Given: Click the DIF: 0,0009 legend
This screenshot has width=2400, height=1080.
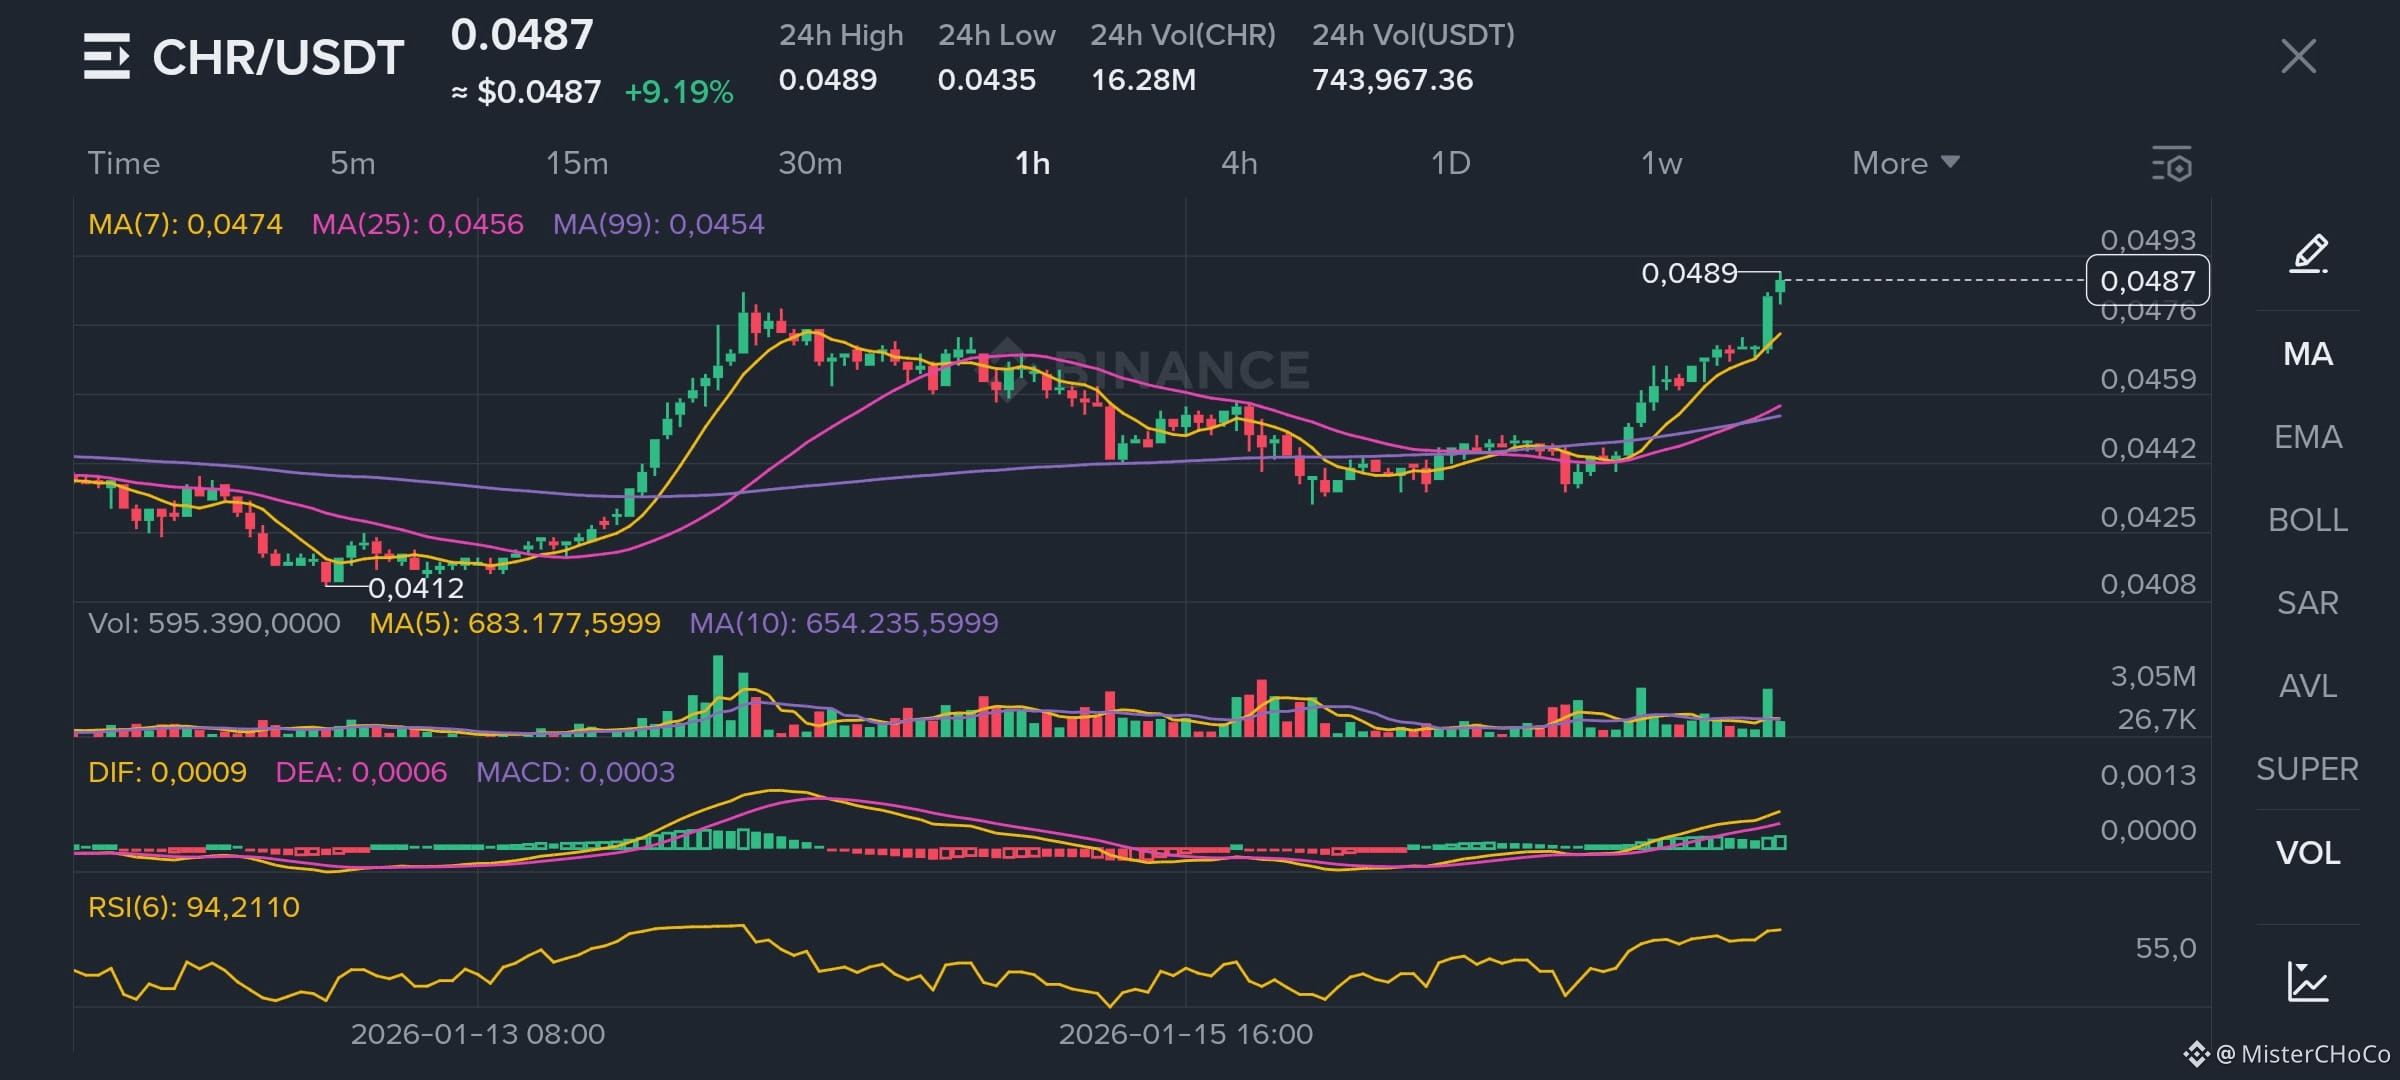Looking at the screenshot, I should (x=167, y=772).
